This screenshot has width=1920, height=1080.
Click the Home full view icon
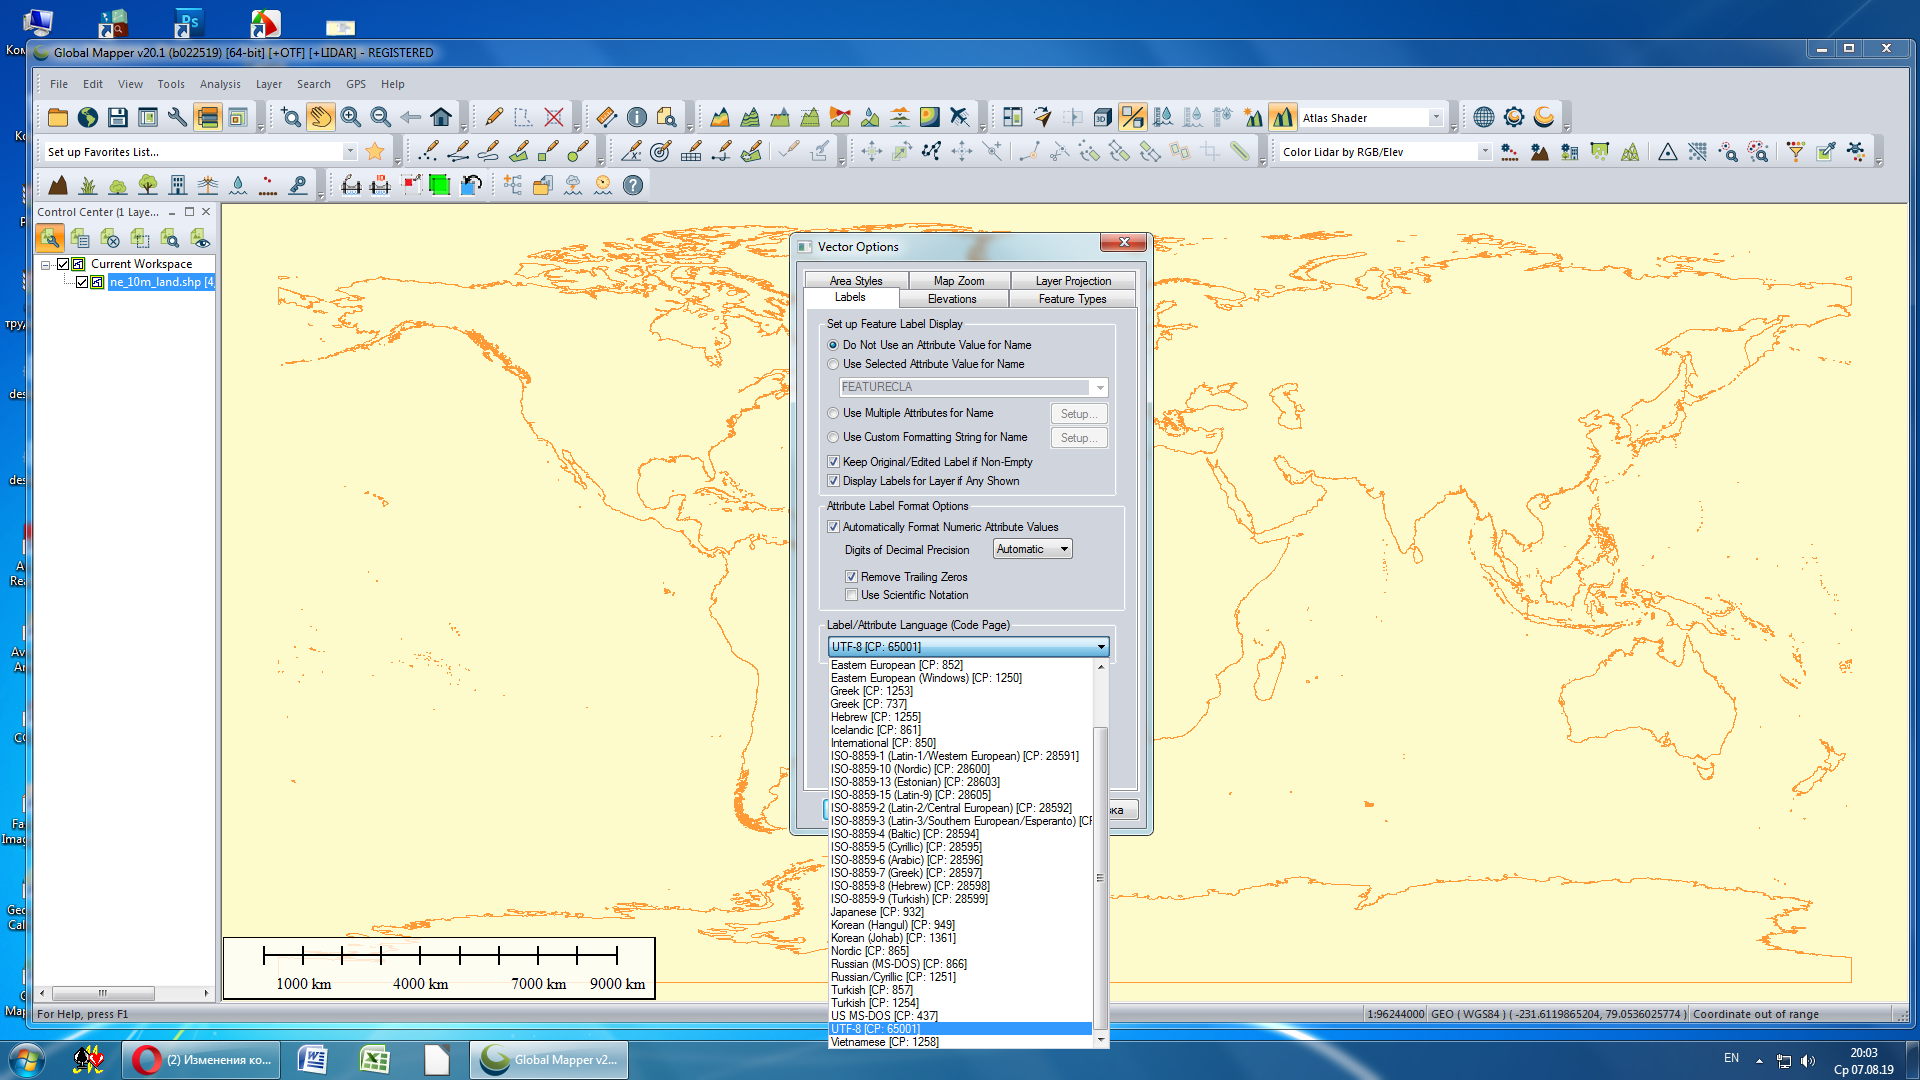coord(441,118)
